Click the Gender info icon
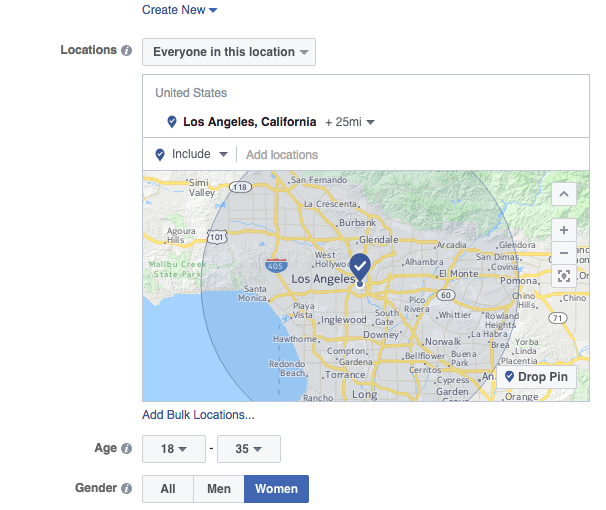Screen dimensions: 606x510 pyautogui.click(x=127, y=489)
